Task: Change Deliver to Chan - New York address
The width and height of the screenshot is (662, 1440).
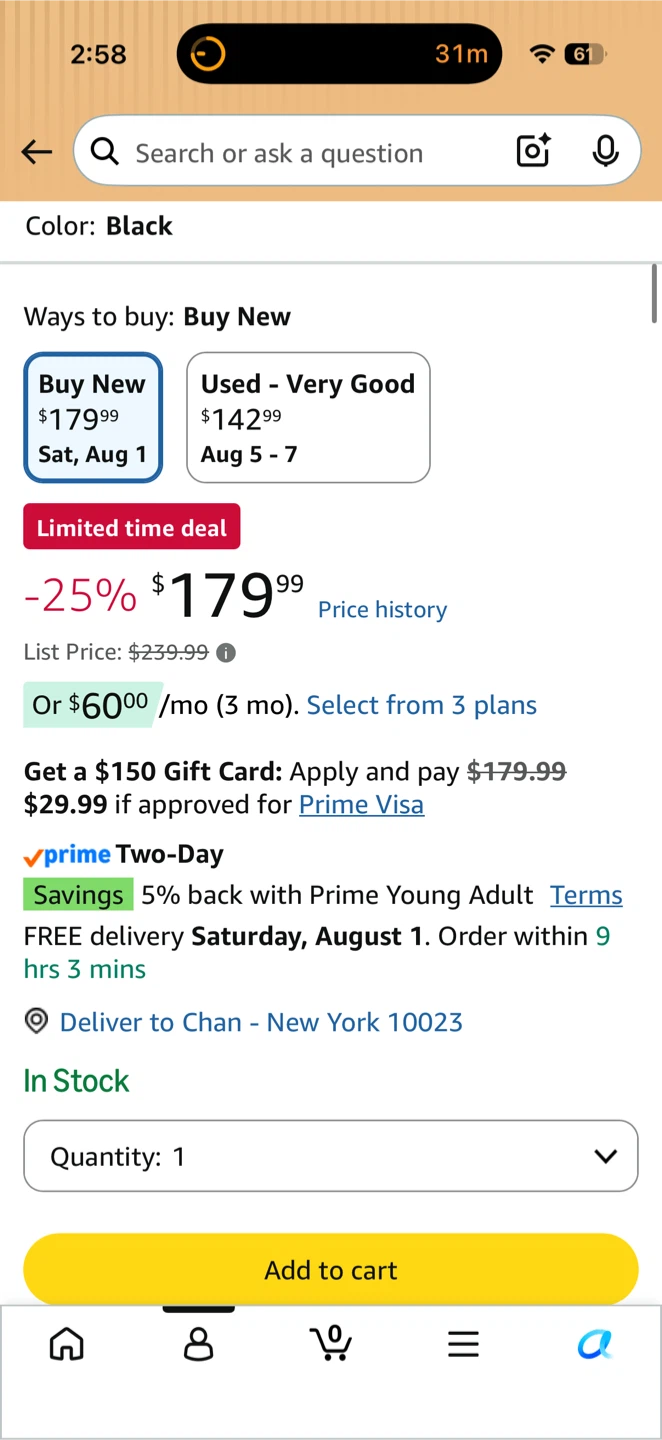Action: [x=261, y=1022]
